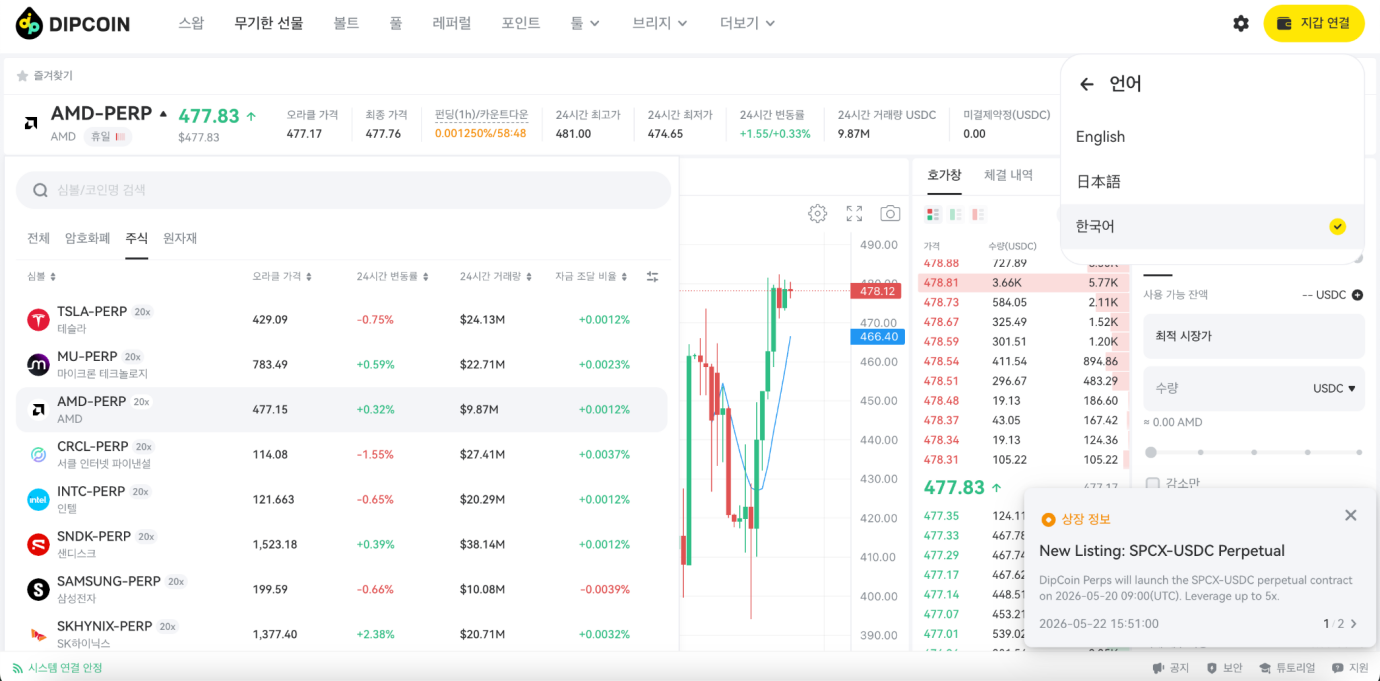Click the Tesla logo in TSLA-PERP row
1380x681 pixels.
tap(38, 320)
